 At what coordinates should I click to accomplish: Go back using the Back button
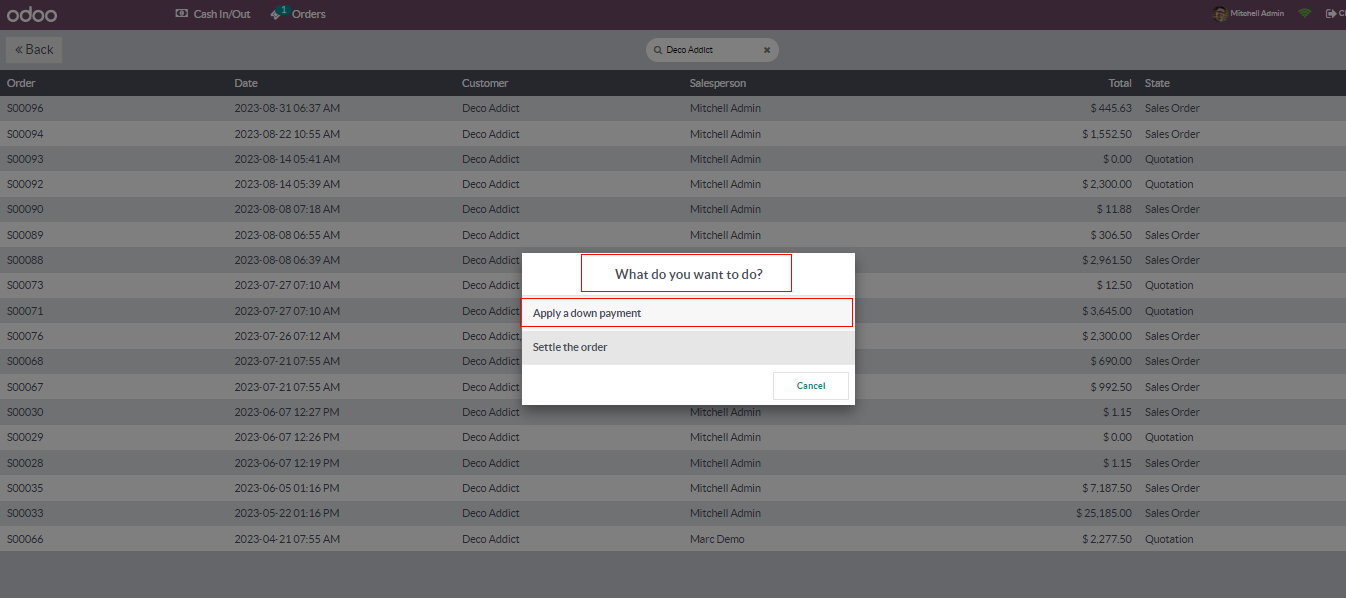coord(34,50)
